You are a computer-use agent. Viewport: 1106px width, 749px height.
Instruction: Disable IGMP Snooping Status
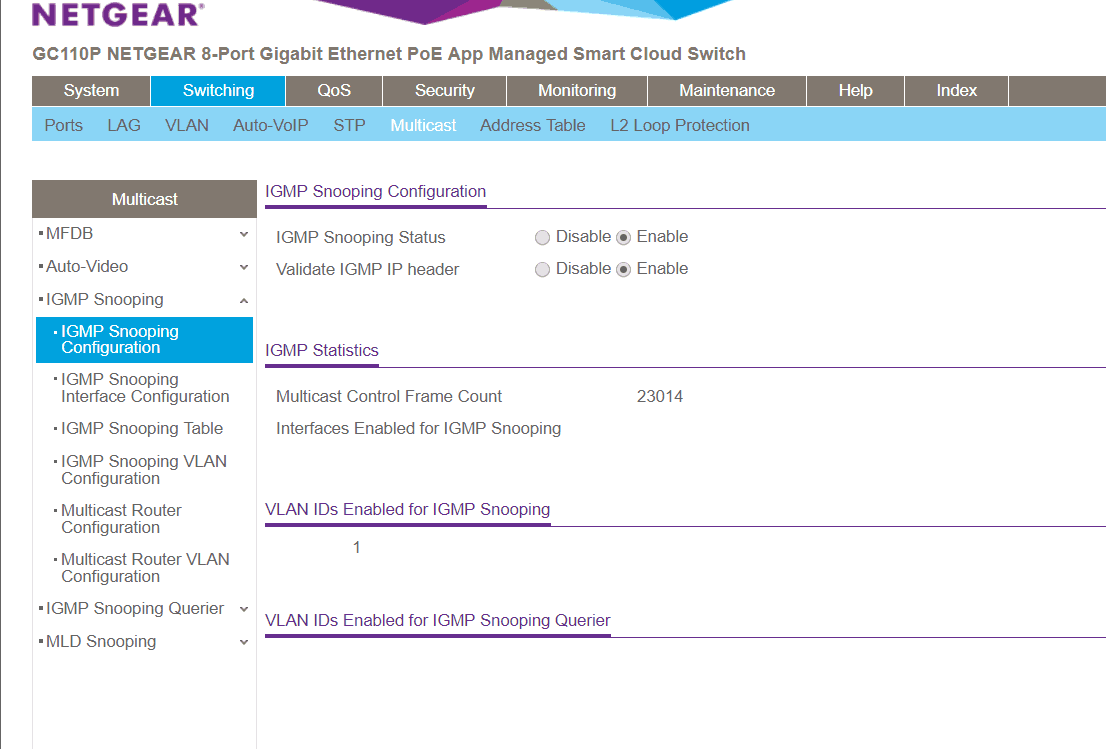(542, 238)
